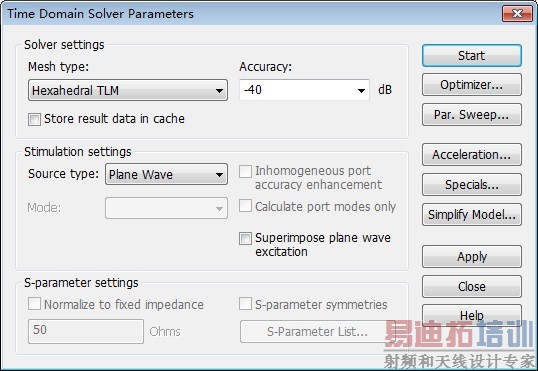This screenshot has height=371, width=538.
Task: Toggle Superimpose plane wave excitation
Action: coord(245,238)
